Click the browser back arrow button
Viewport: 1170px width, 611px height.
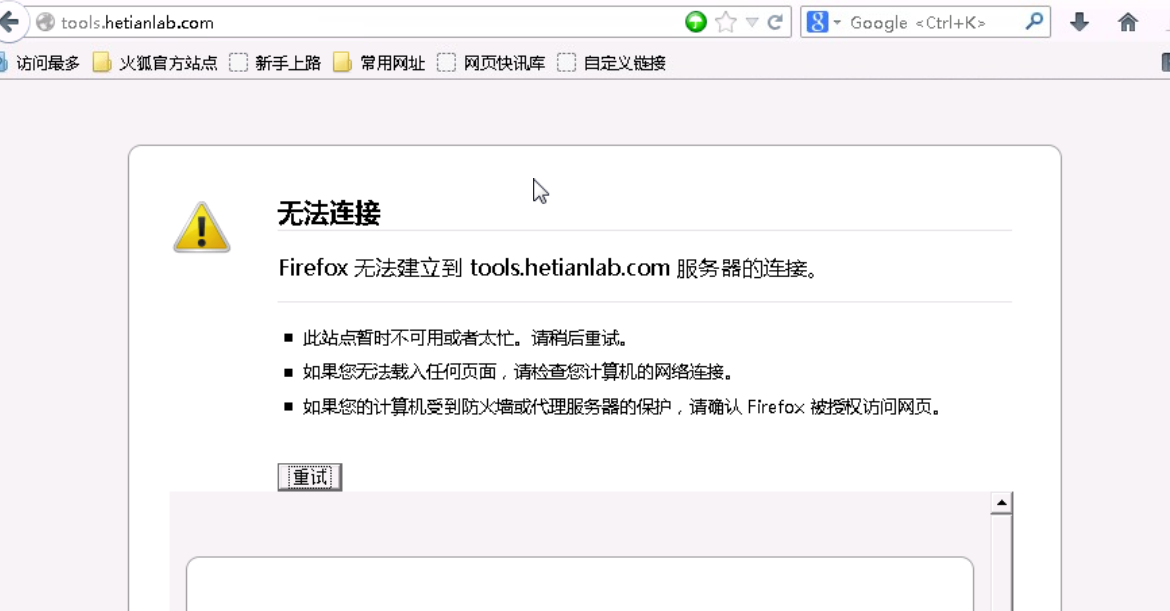10,22
